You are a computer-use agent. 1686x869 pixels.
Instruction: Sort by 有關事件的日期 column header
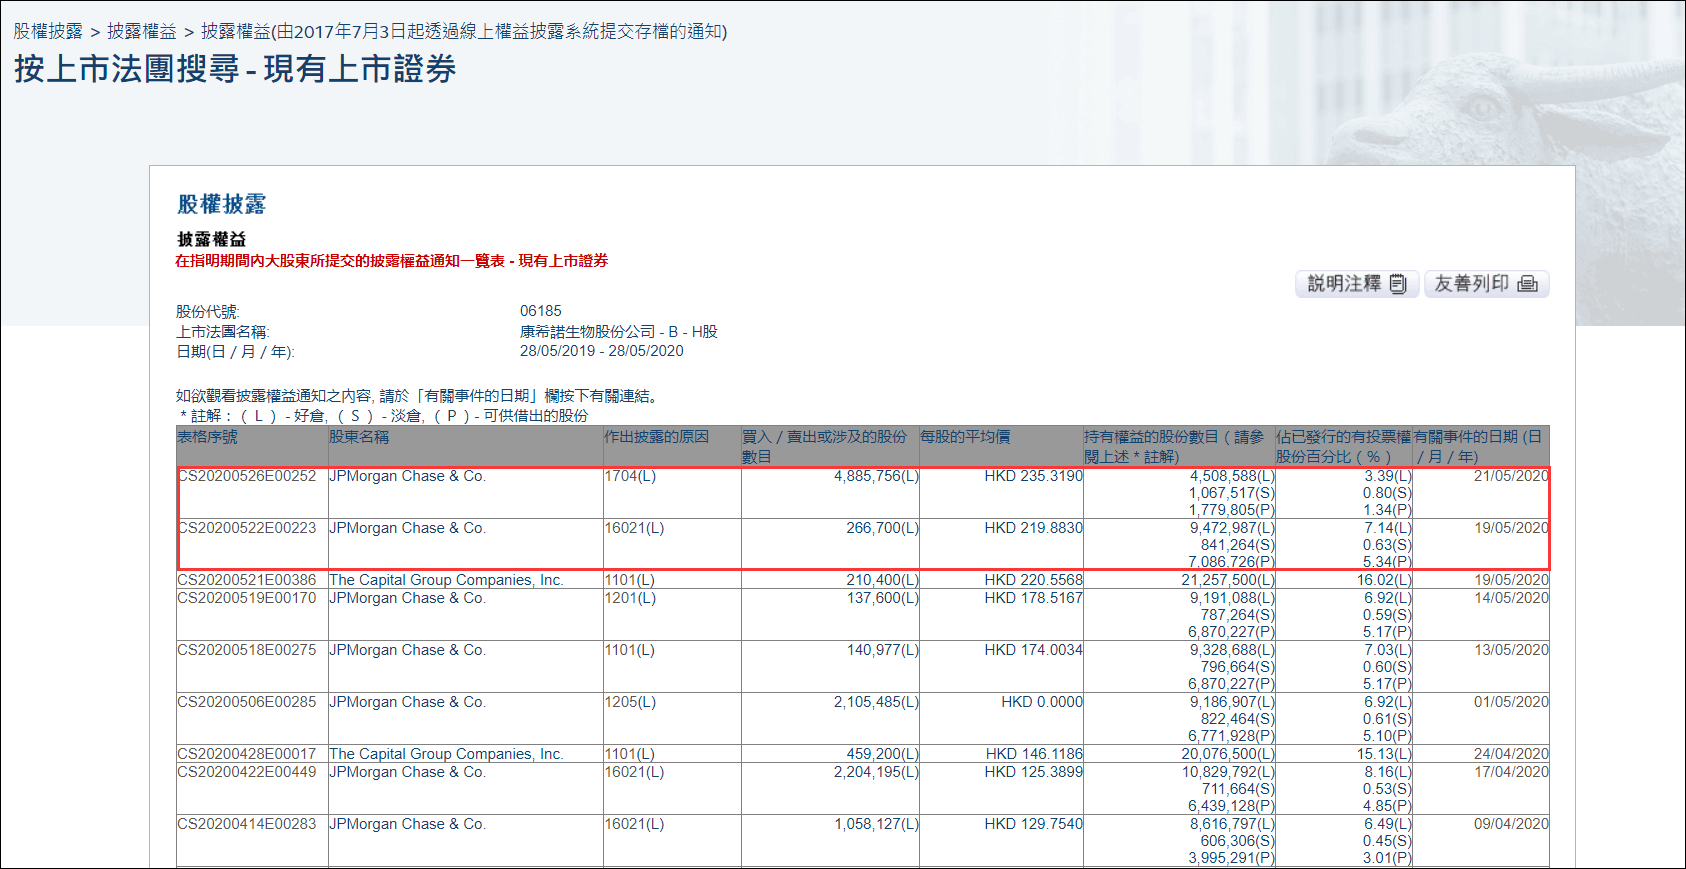(x=1478, y=446)
